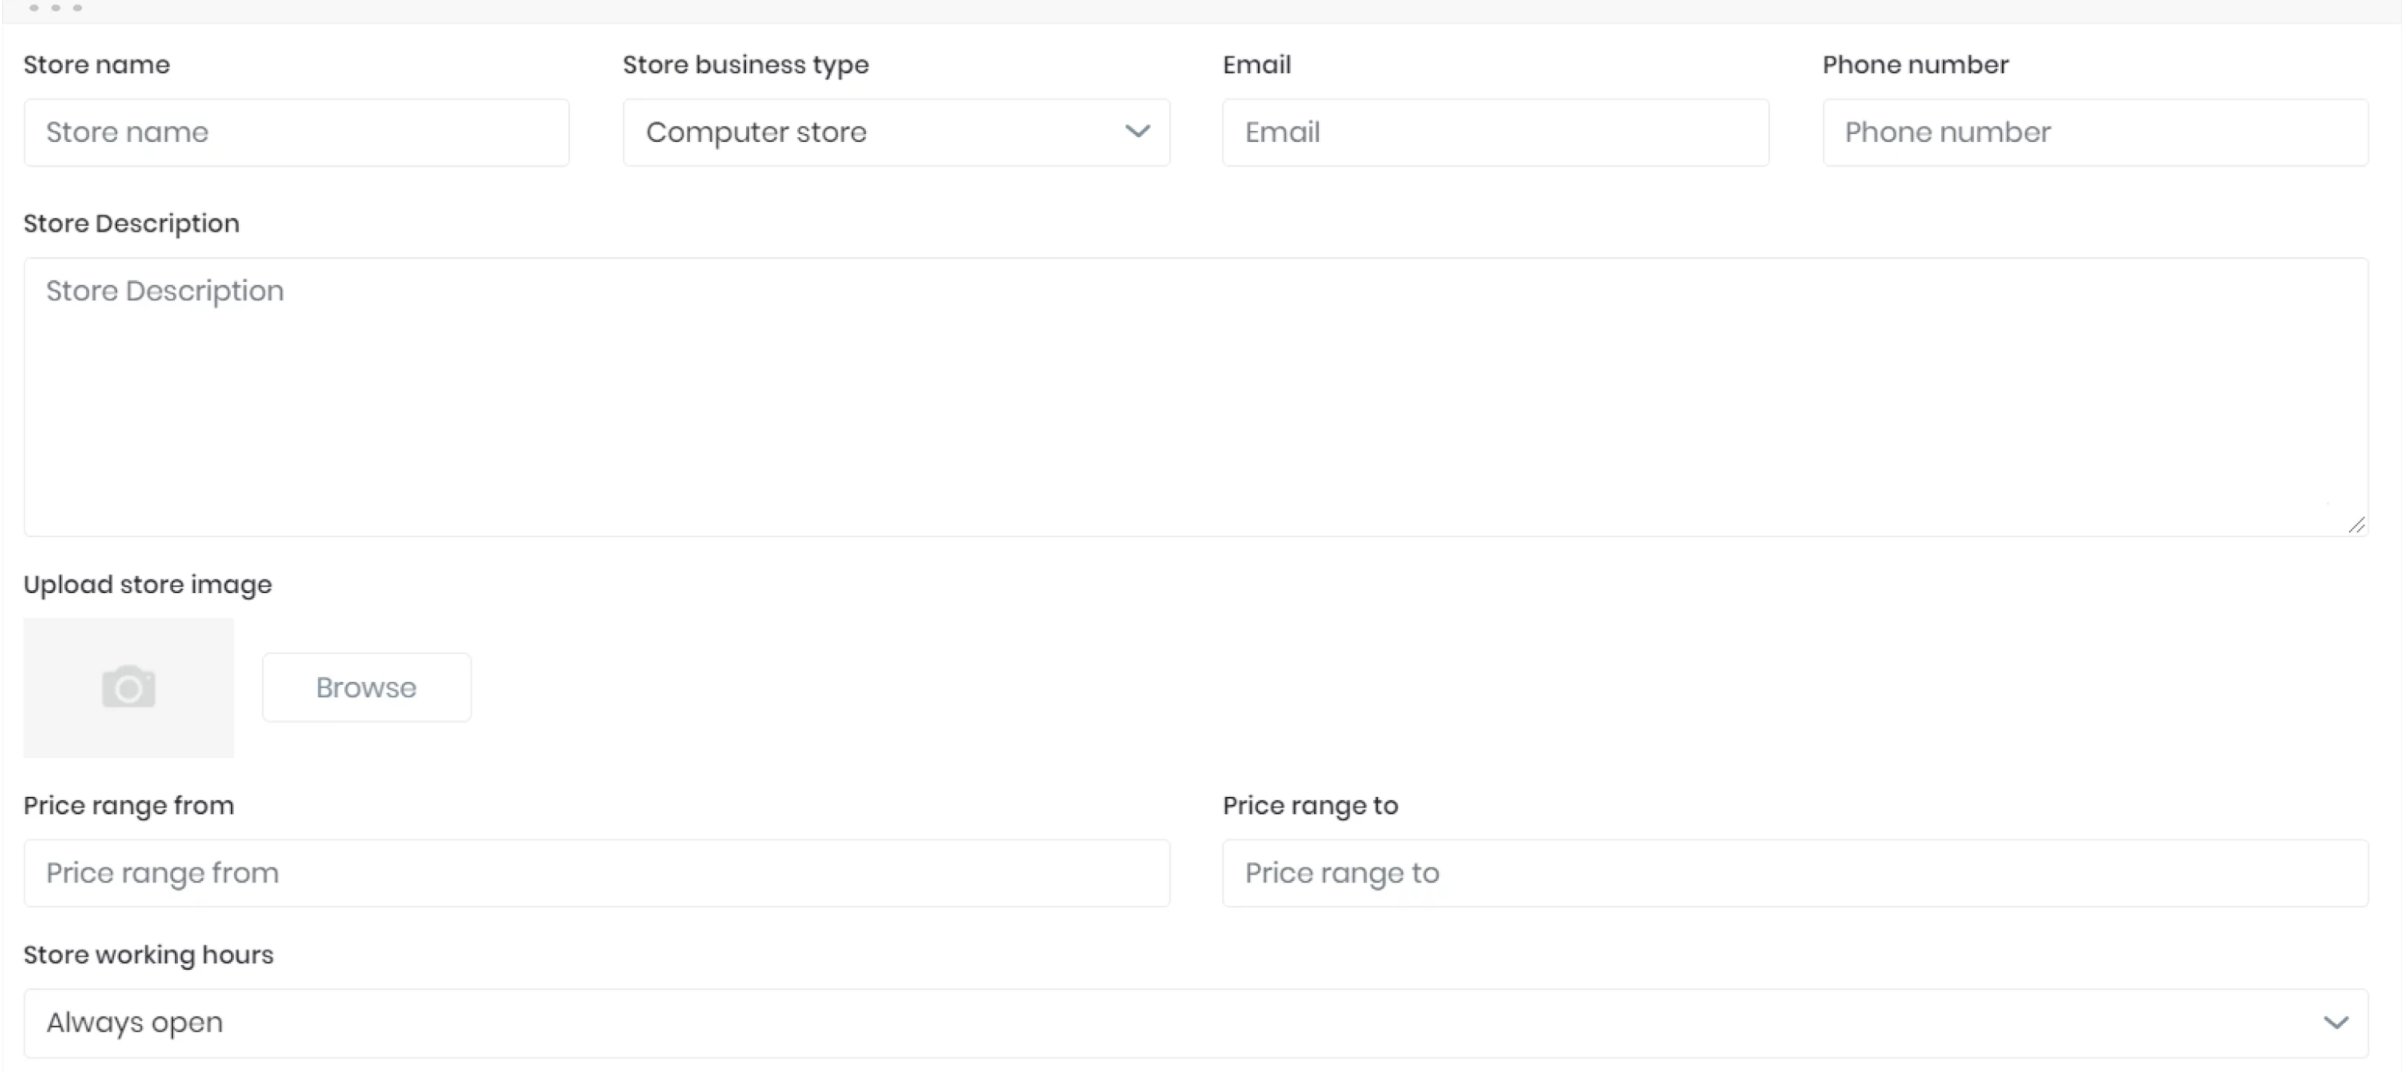Viewport: 2406px width, 1072px height.
Task: Click the Store working hours label
Action: 148,954
